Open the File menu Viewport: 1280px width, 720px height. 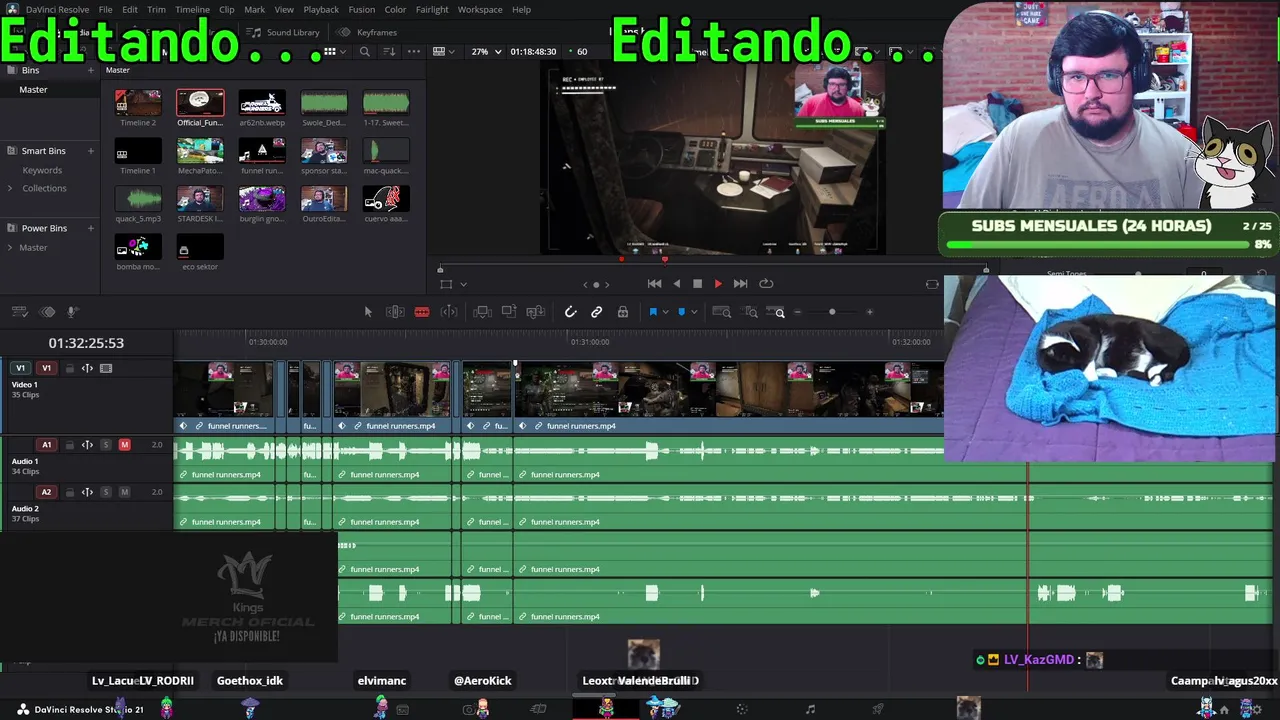pos(105,9)
